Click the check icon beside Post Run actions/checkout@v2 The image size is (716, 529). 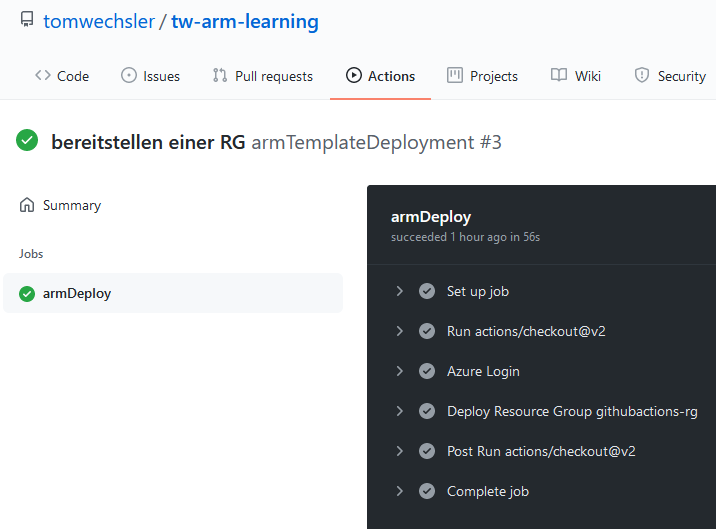(427, 451)
